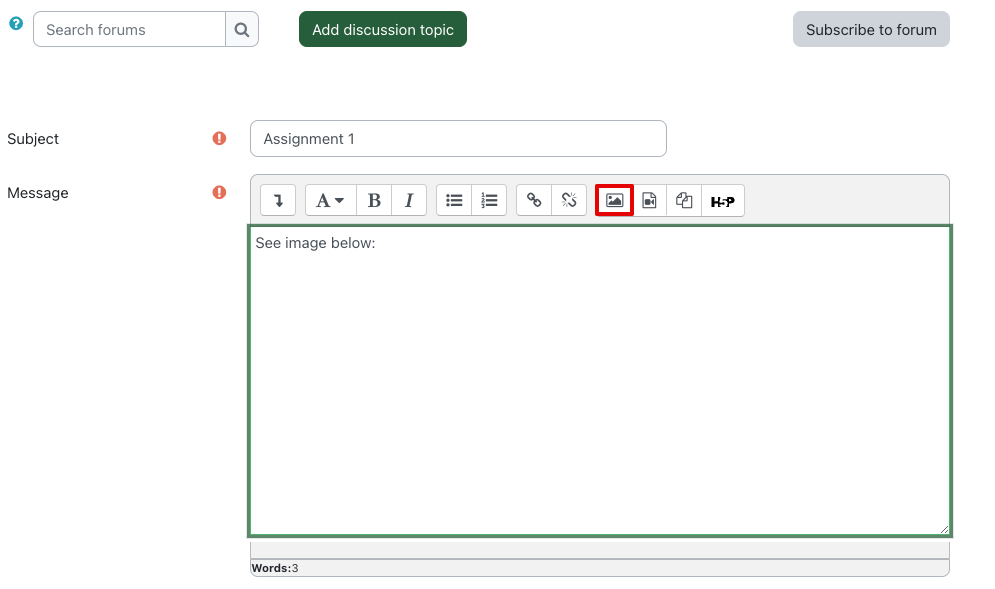Apply unordered bullet list

[454, 200]
